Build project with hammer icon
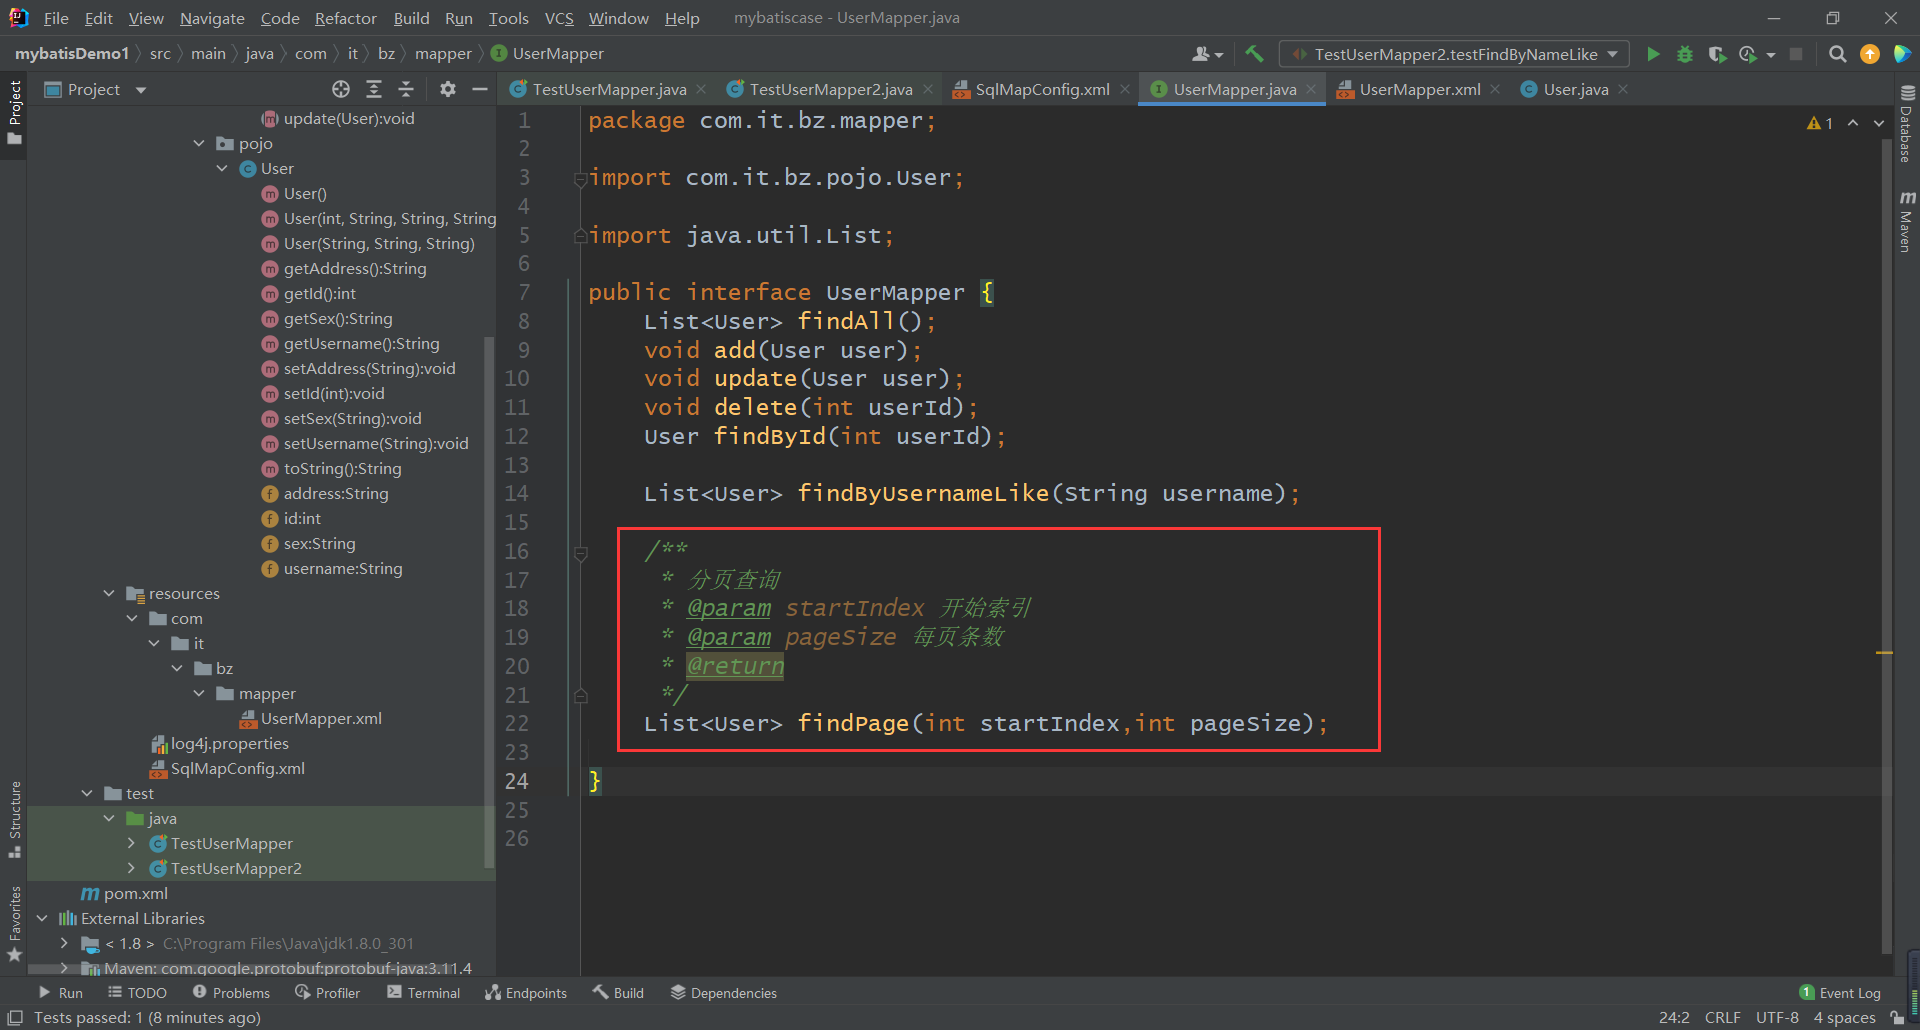 (1254, 54)
